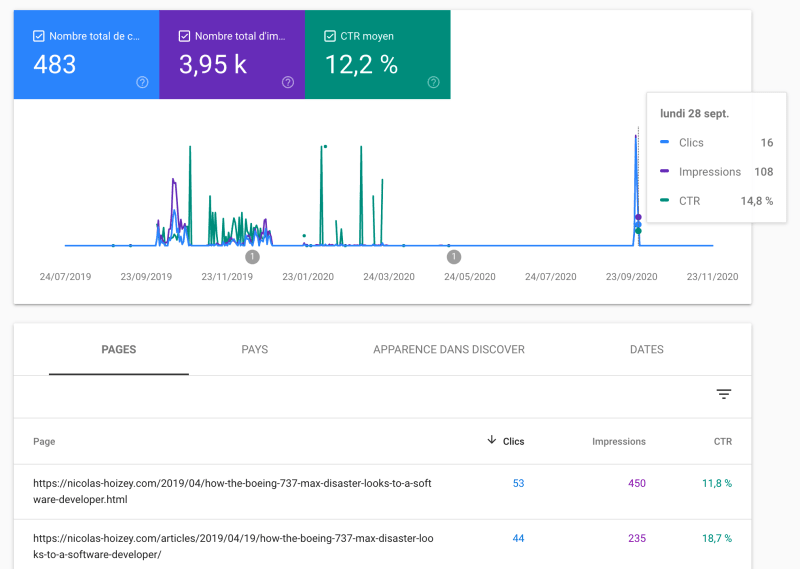Toggle the Nombre total de clics checkbox
The image size is (800, 569).
click(x=38, y=36)
